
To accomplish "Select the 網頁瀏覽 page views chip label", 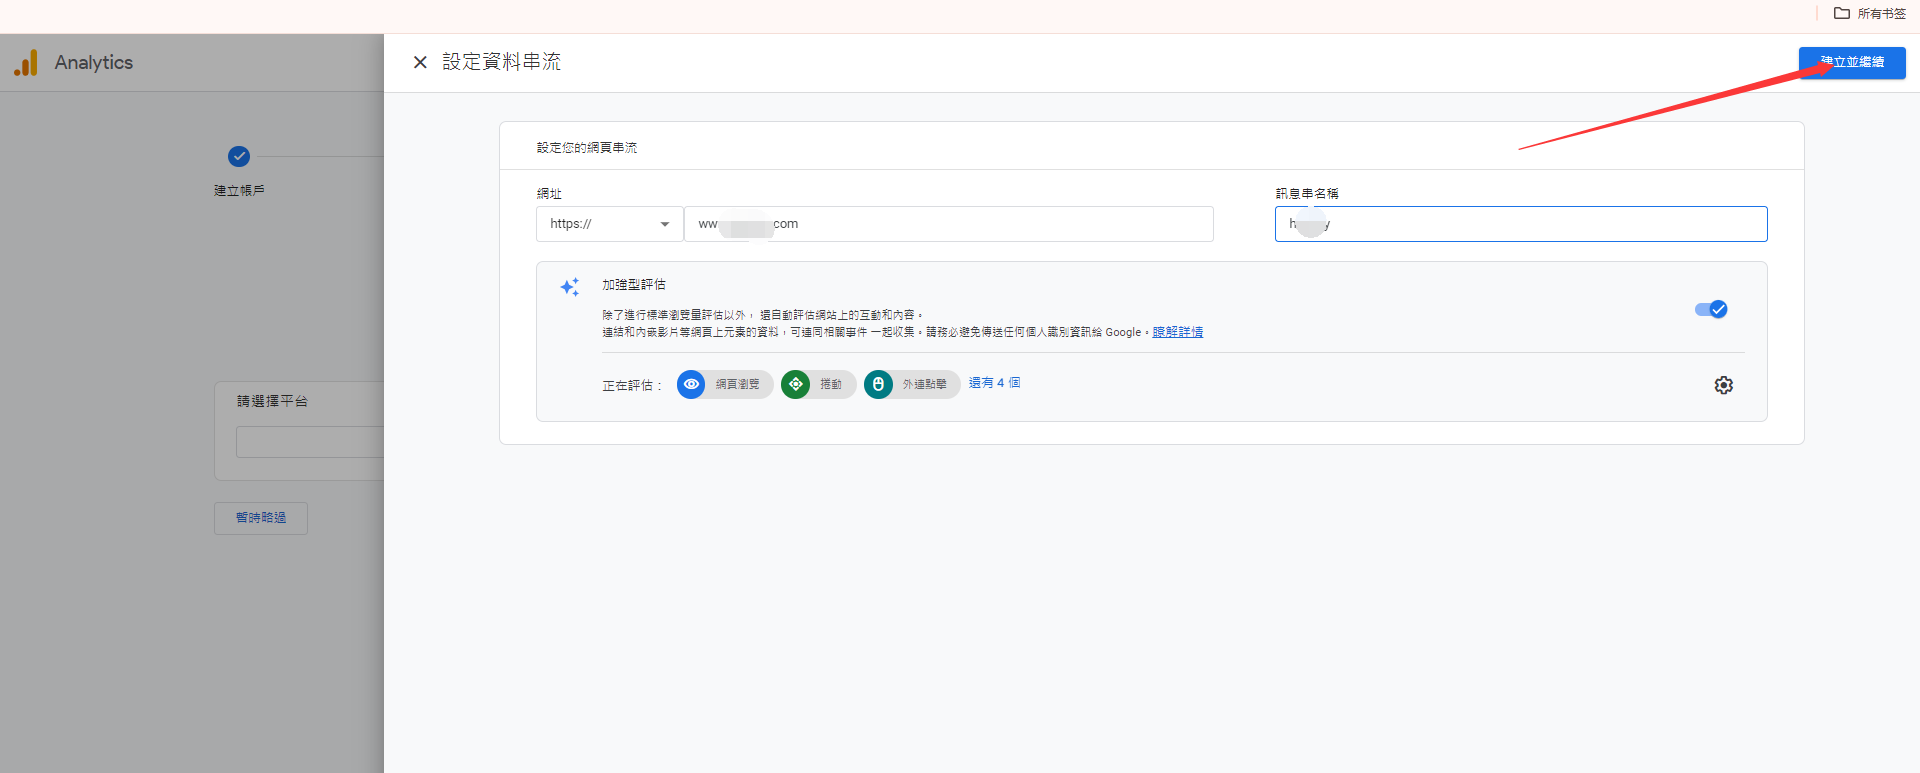I will tap(737, 384).
